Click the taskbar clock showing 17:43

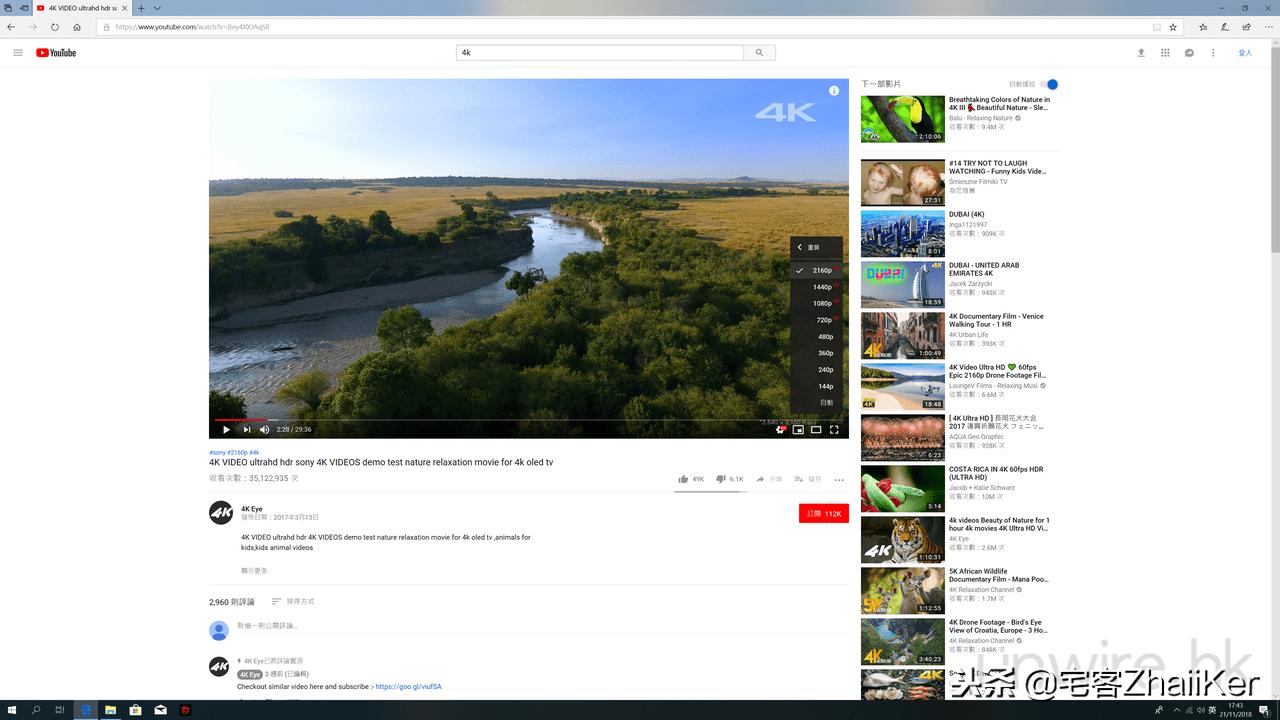(x=1238, y=710)
